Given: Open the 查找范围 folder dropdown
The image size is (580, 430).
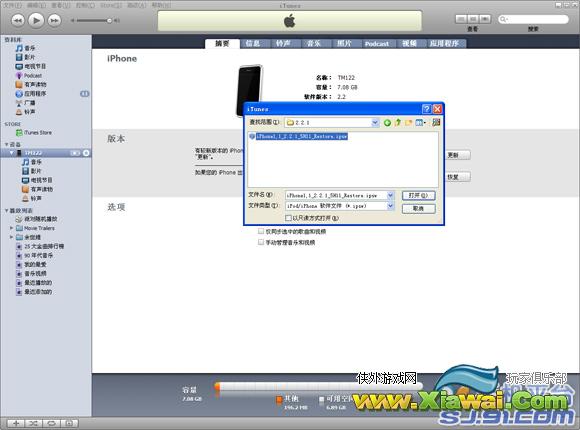Looking at the screenshot, I should point(375,122).
